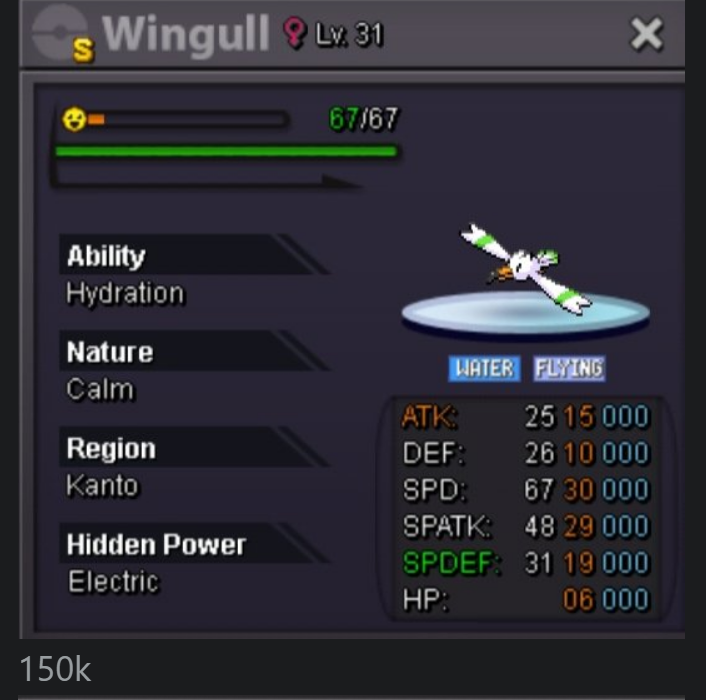Click the pink female gender symbol
The height and width of the screenshot is (700, 706).
[x=294, y=32]
